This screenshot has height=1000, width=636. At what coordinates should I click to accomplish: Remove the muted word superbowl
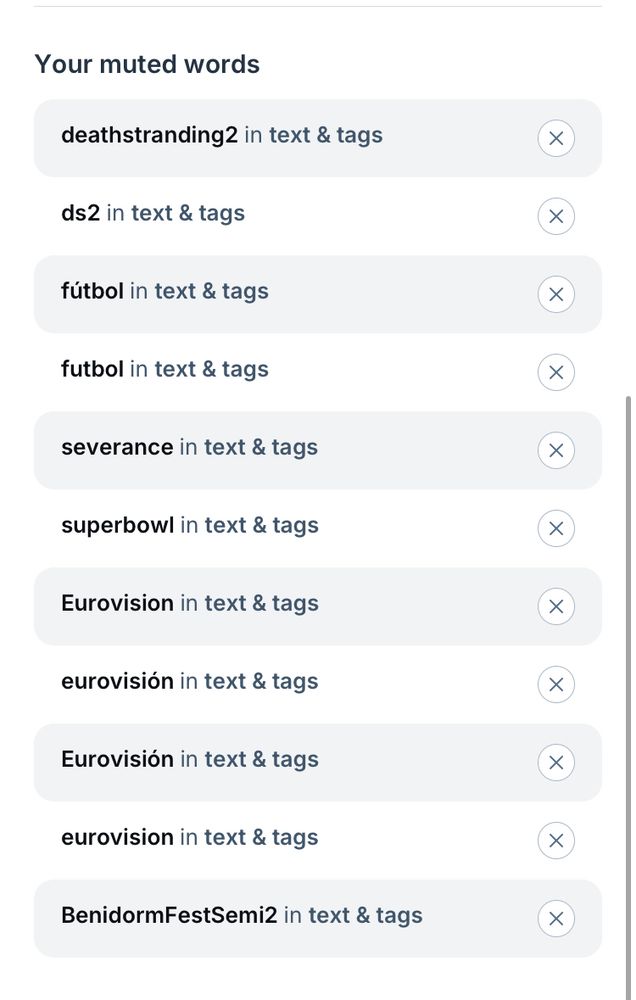pos(556,528)
